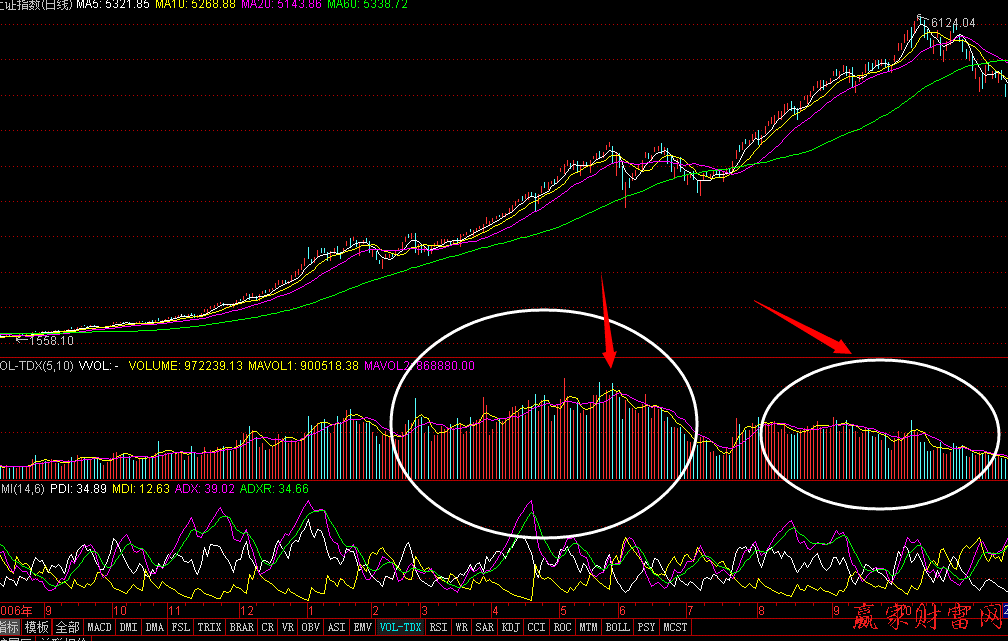
Task: Switch to the CCI indicator tab
Action: [x=536, y=628]
